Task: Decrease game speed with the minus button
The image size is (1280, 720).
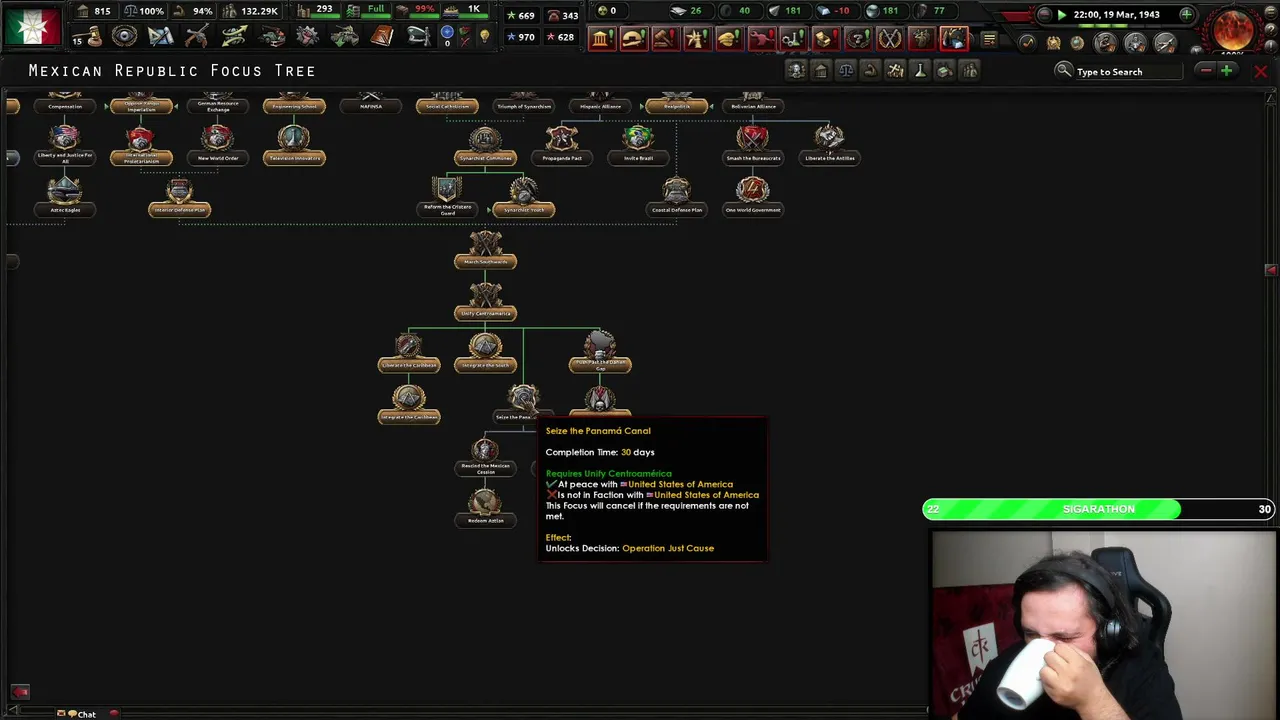Action: pyautogui.click(x=1045, y=14)
